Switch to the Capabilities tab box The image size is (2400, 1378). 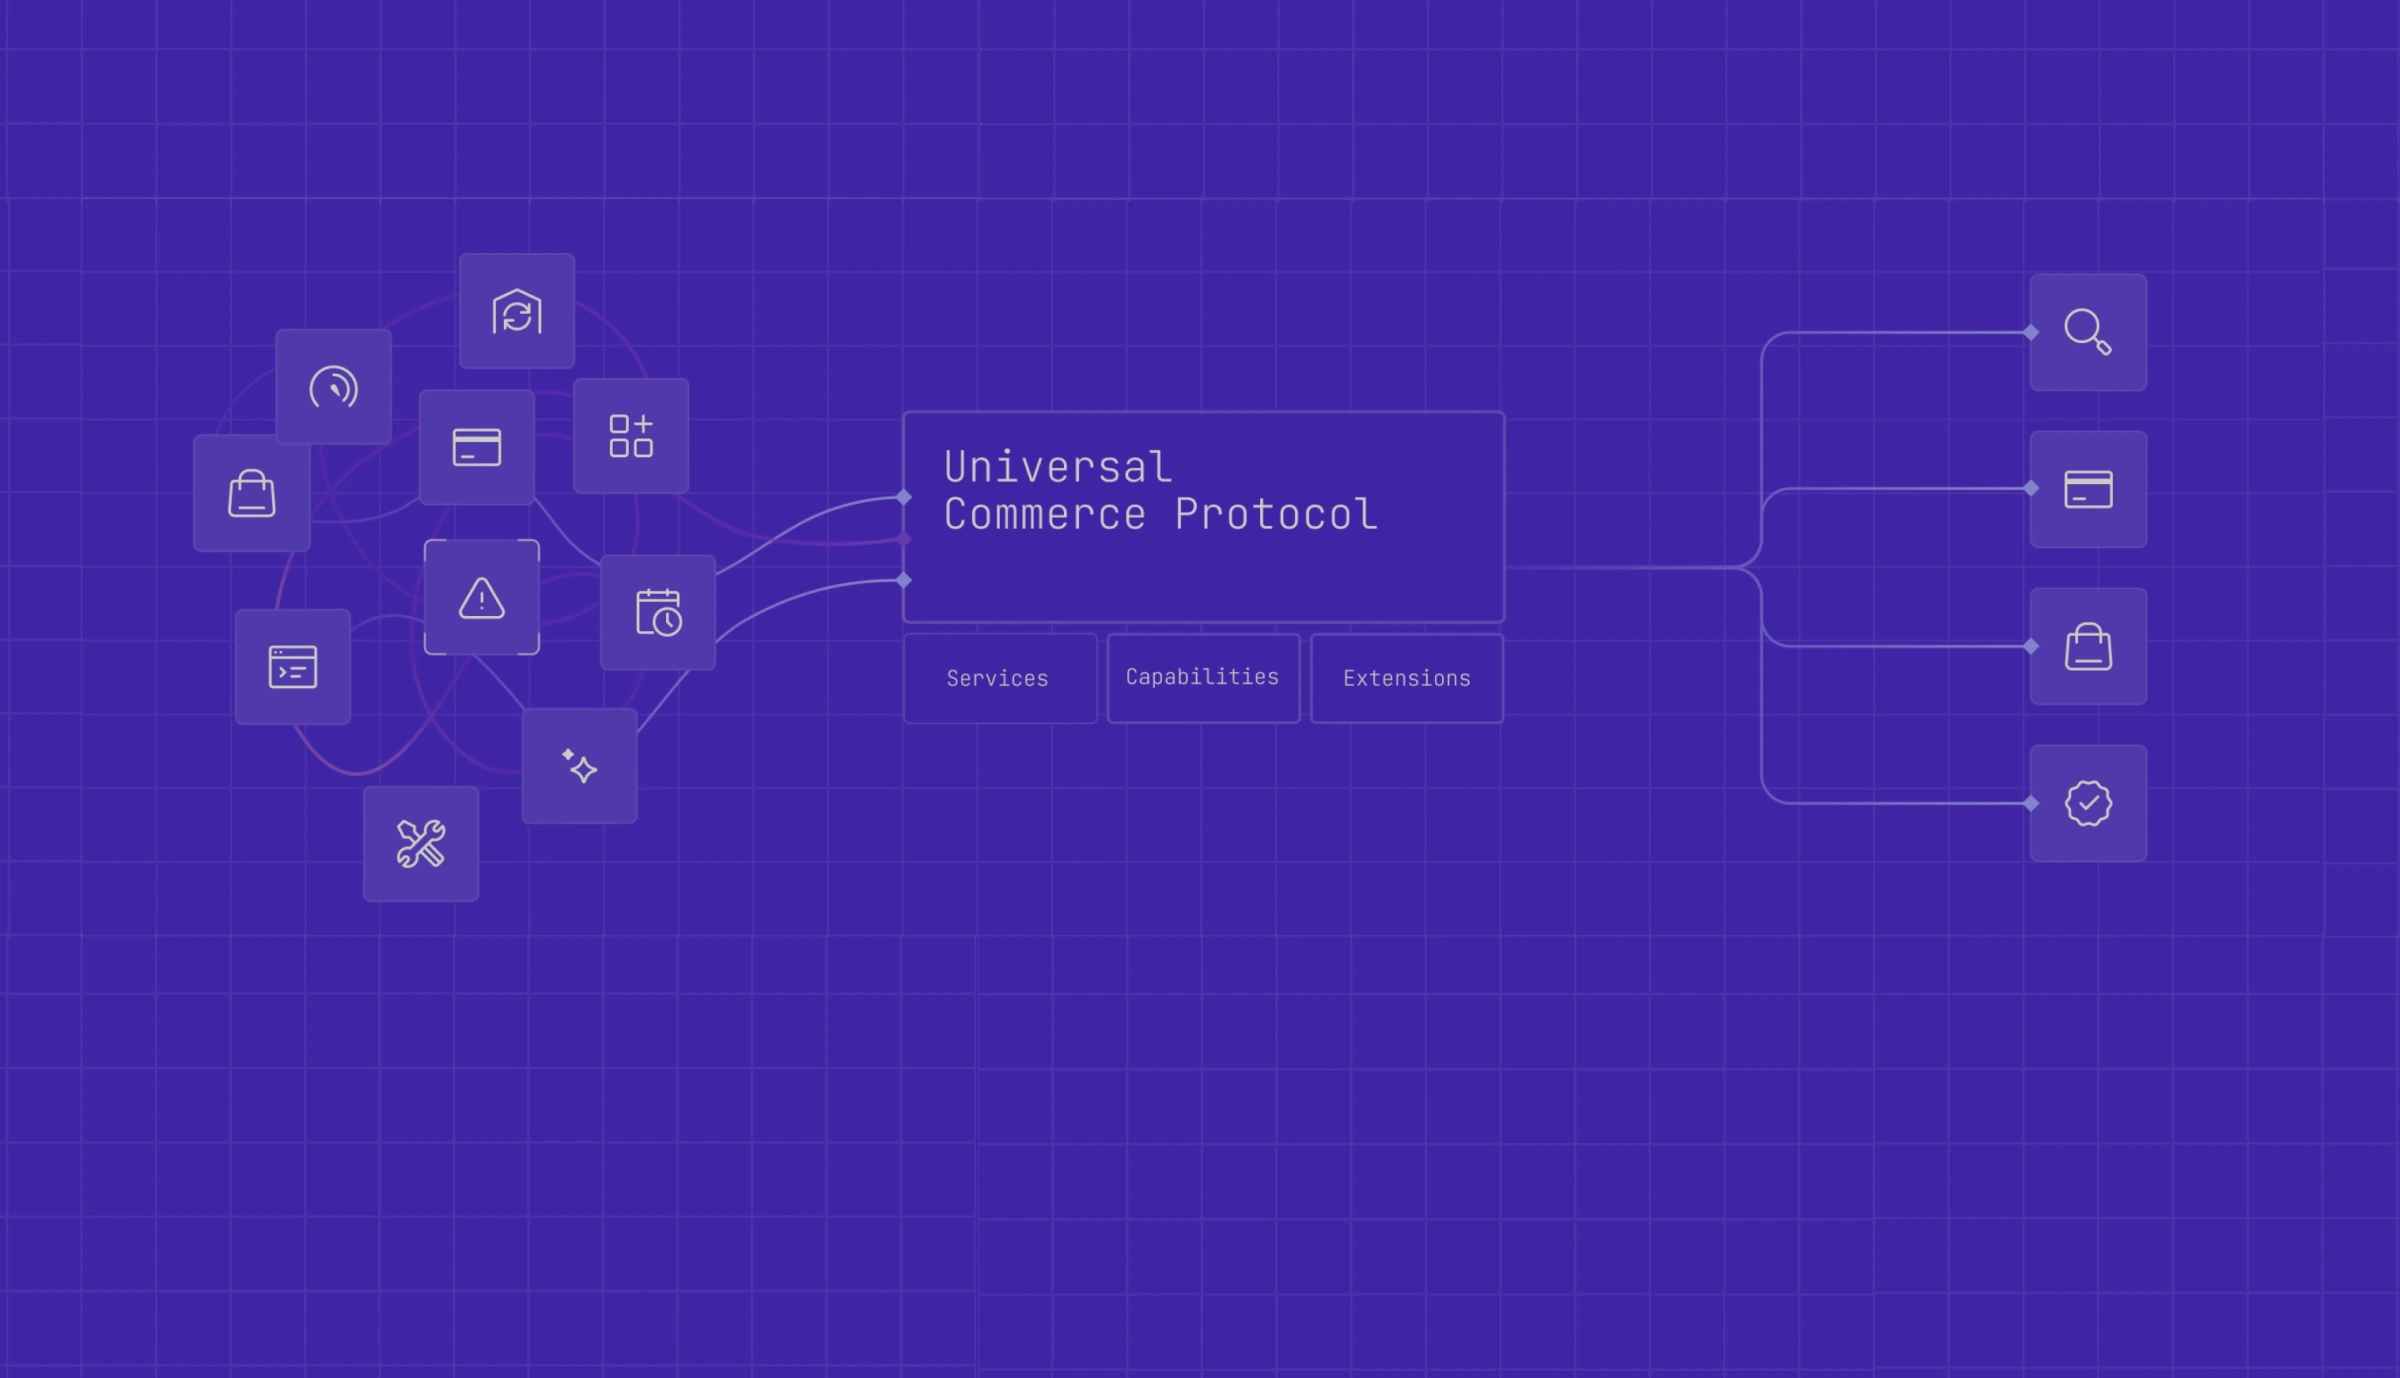[1203, 677]
